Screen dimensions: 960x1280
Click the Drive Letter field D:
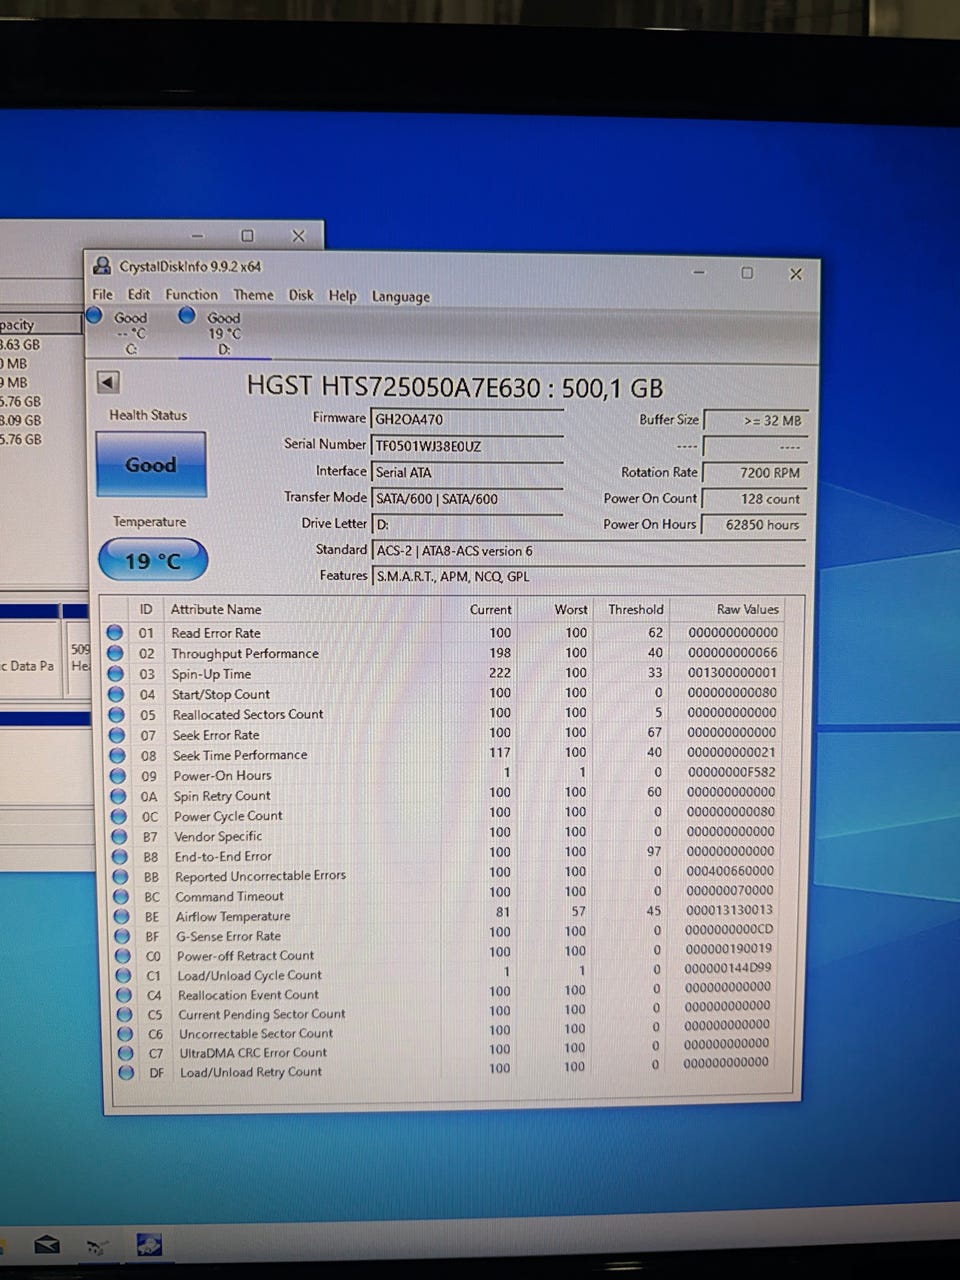click(x=468, y=524)
